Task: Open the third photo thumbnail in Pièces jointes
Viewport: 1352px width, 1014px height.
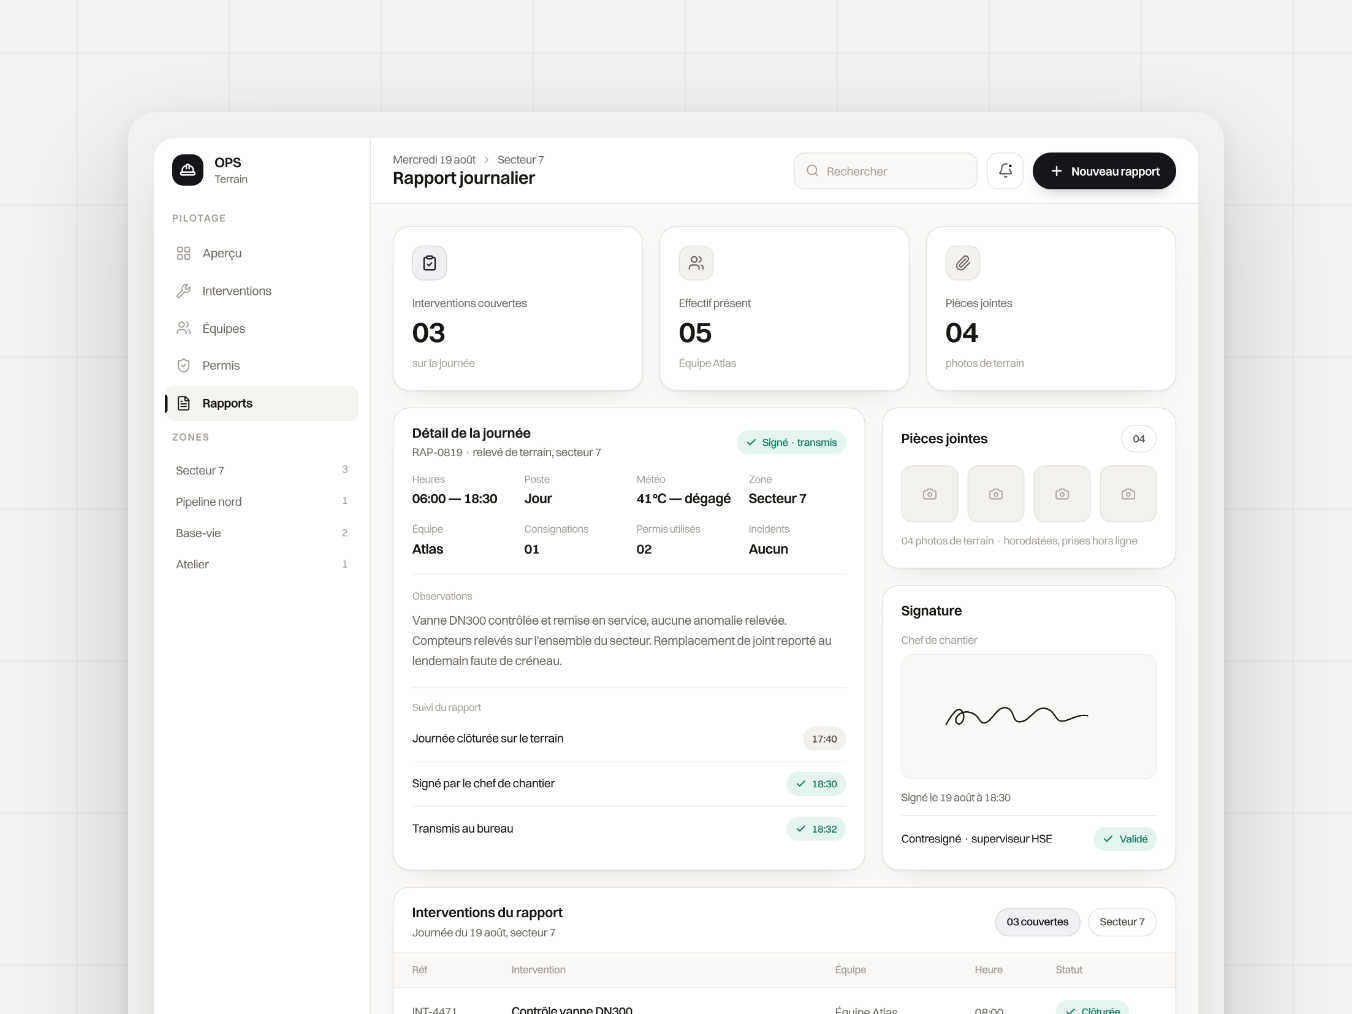Action: 1062,494
